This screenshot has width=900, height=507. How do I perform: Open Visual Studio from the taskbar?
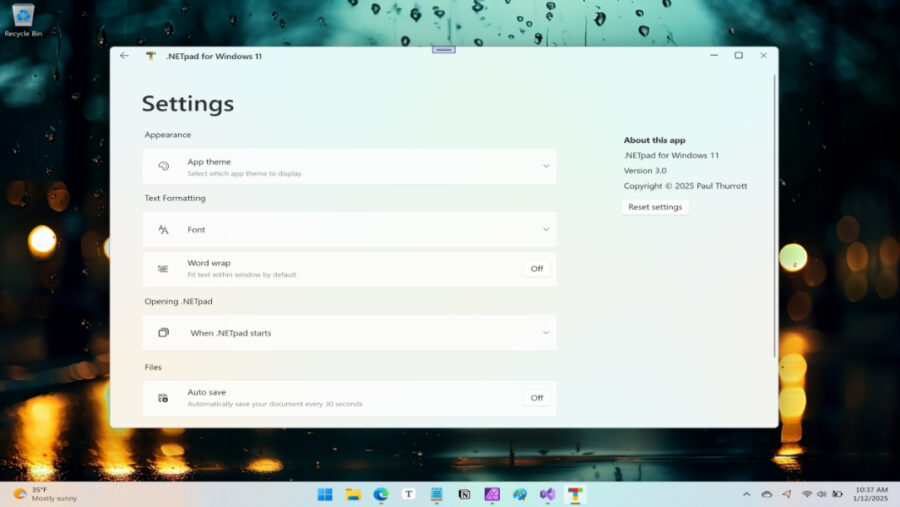tap(547, 494)
